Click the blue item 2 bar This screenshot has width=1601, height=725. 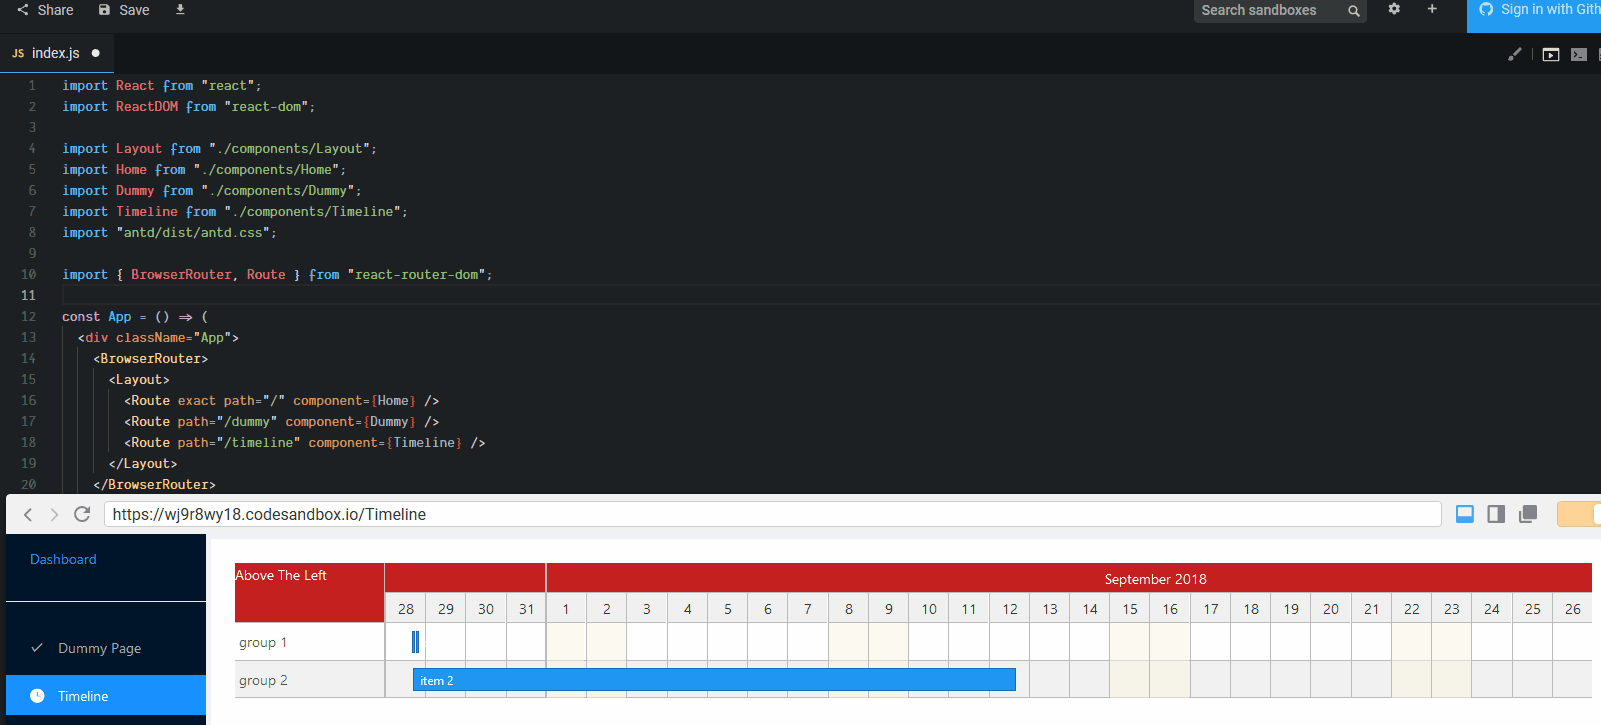[714, 680]
